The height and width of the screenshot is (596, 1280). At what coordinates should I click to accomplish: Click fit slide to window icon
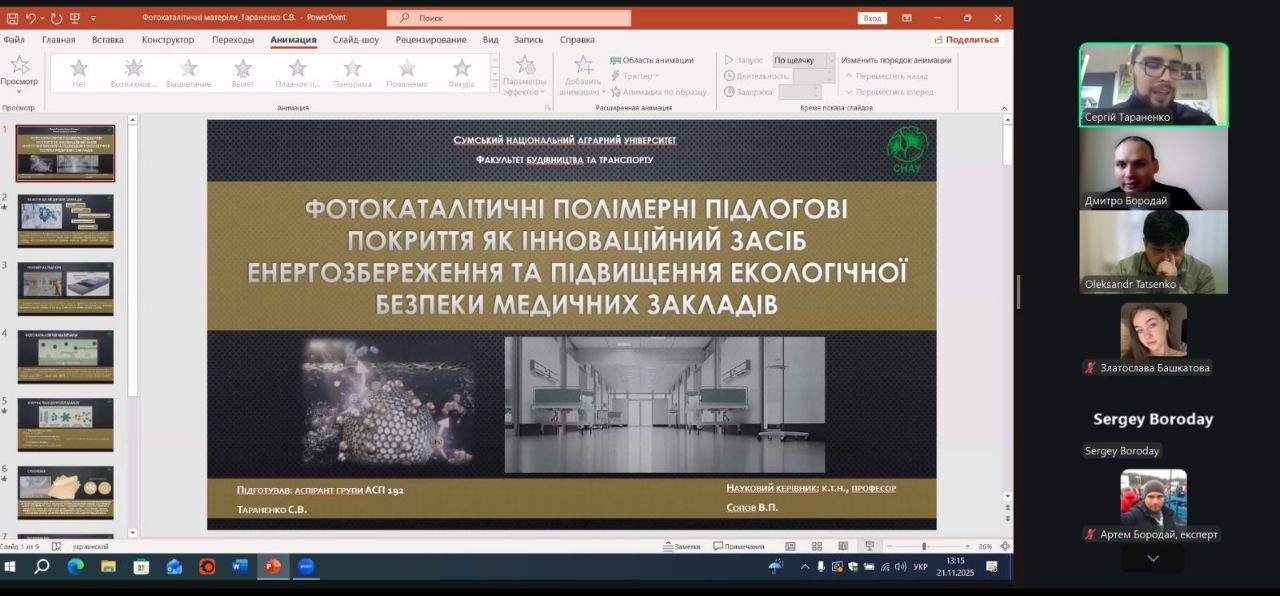point(1005,546)
